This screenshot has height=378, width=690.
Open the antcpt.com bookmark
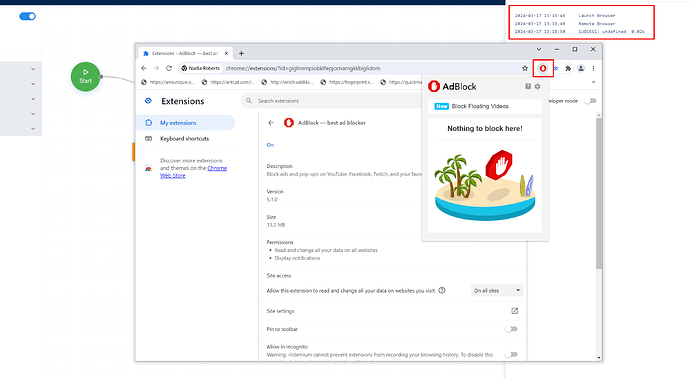228,82
